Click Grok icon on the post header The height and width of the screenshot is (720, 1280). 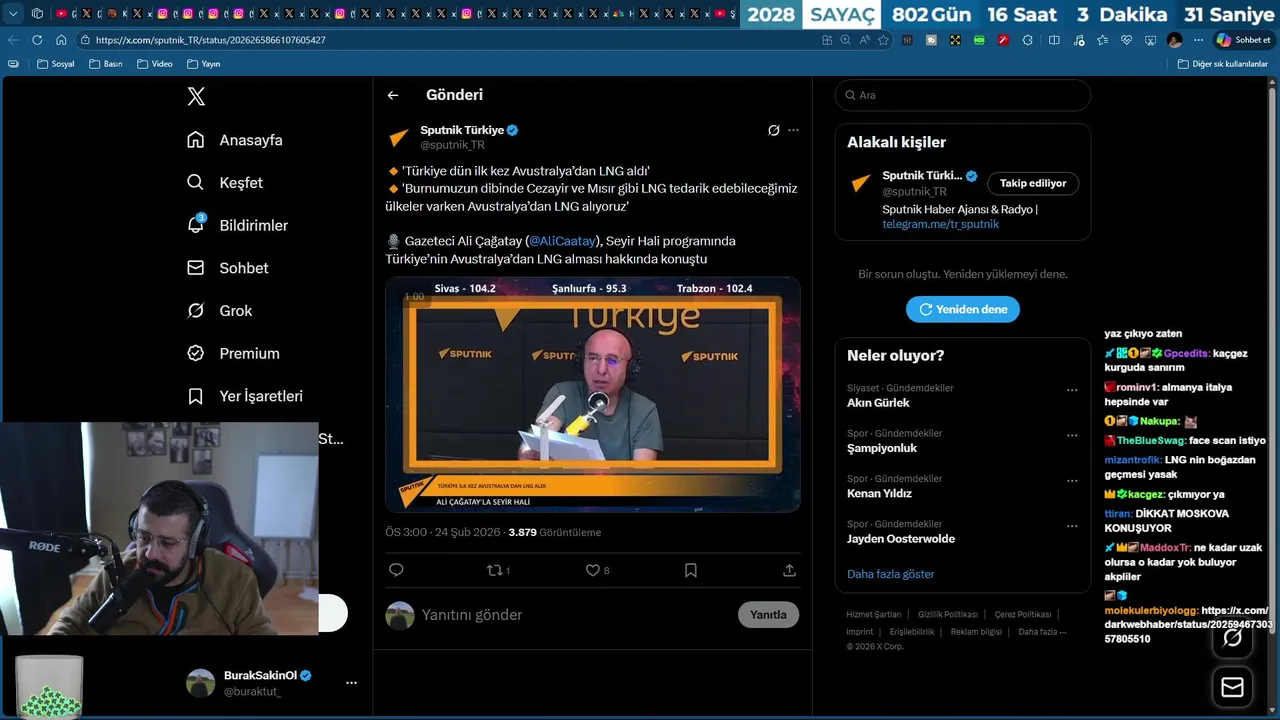point(773,130)
